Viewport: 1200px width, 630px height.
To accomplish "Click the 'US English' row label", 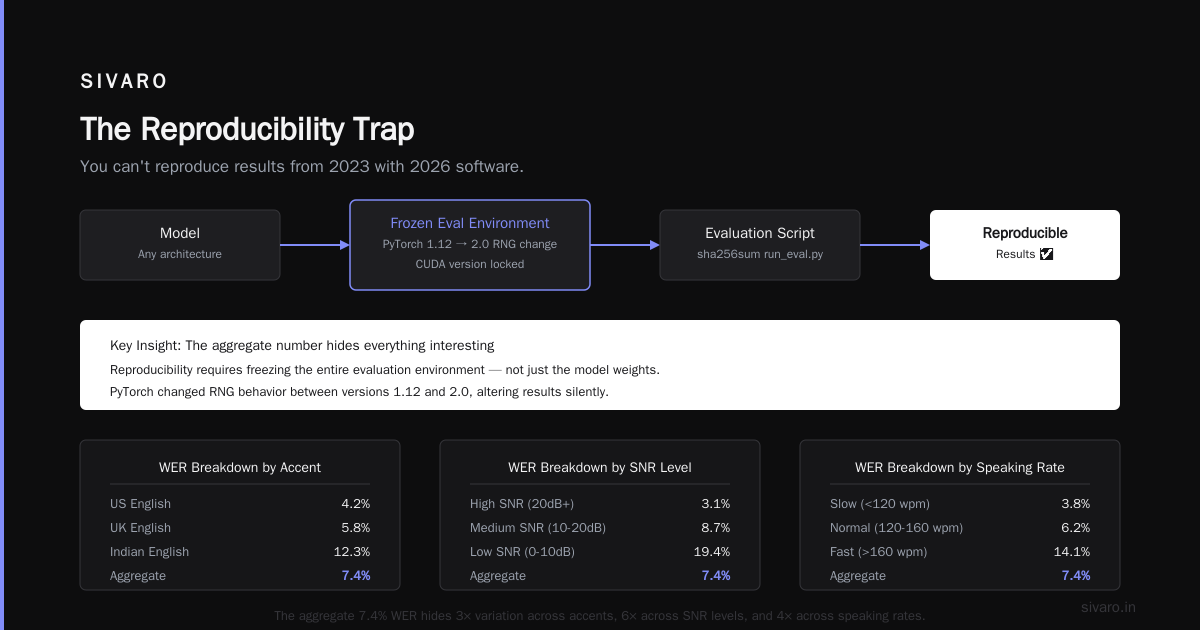I will click(x=140, y=504).
